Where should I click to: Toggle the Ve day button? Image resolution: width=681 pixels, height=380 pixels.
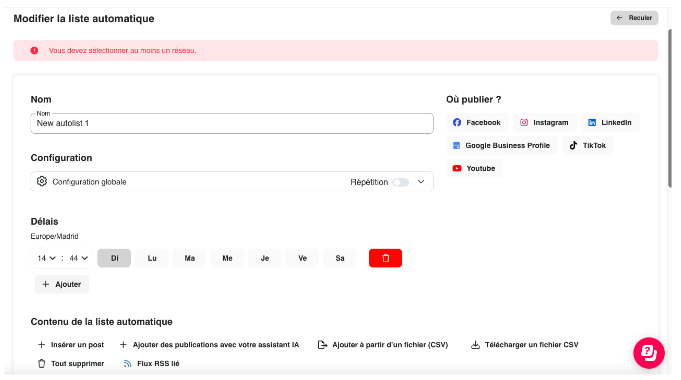[302, 258]
